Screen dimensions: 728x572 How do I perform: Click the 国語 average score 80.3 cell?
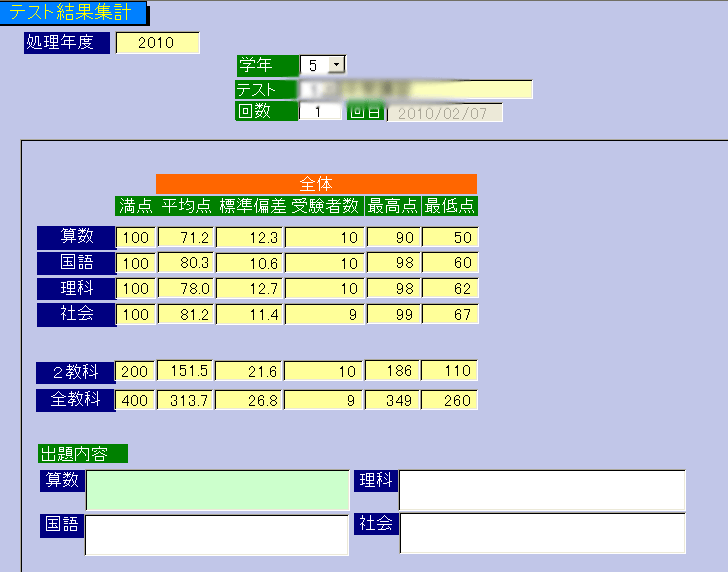coord(185,264)
